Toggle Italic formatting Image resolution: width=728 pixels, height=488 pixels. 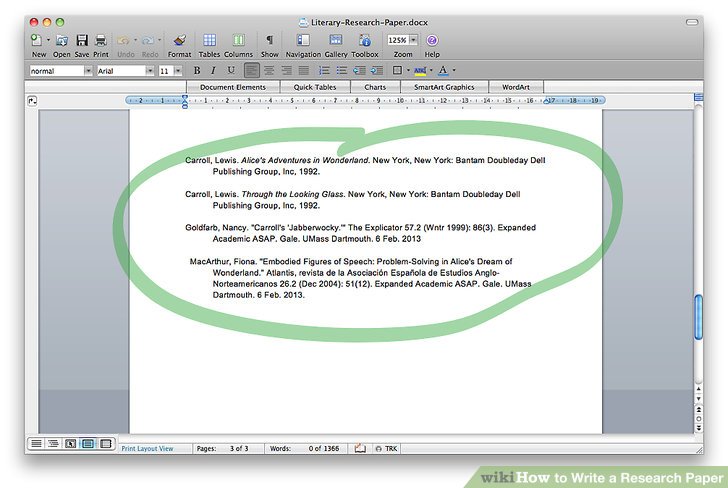coord(214,70)
